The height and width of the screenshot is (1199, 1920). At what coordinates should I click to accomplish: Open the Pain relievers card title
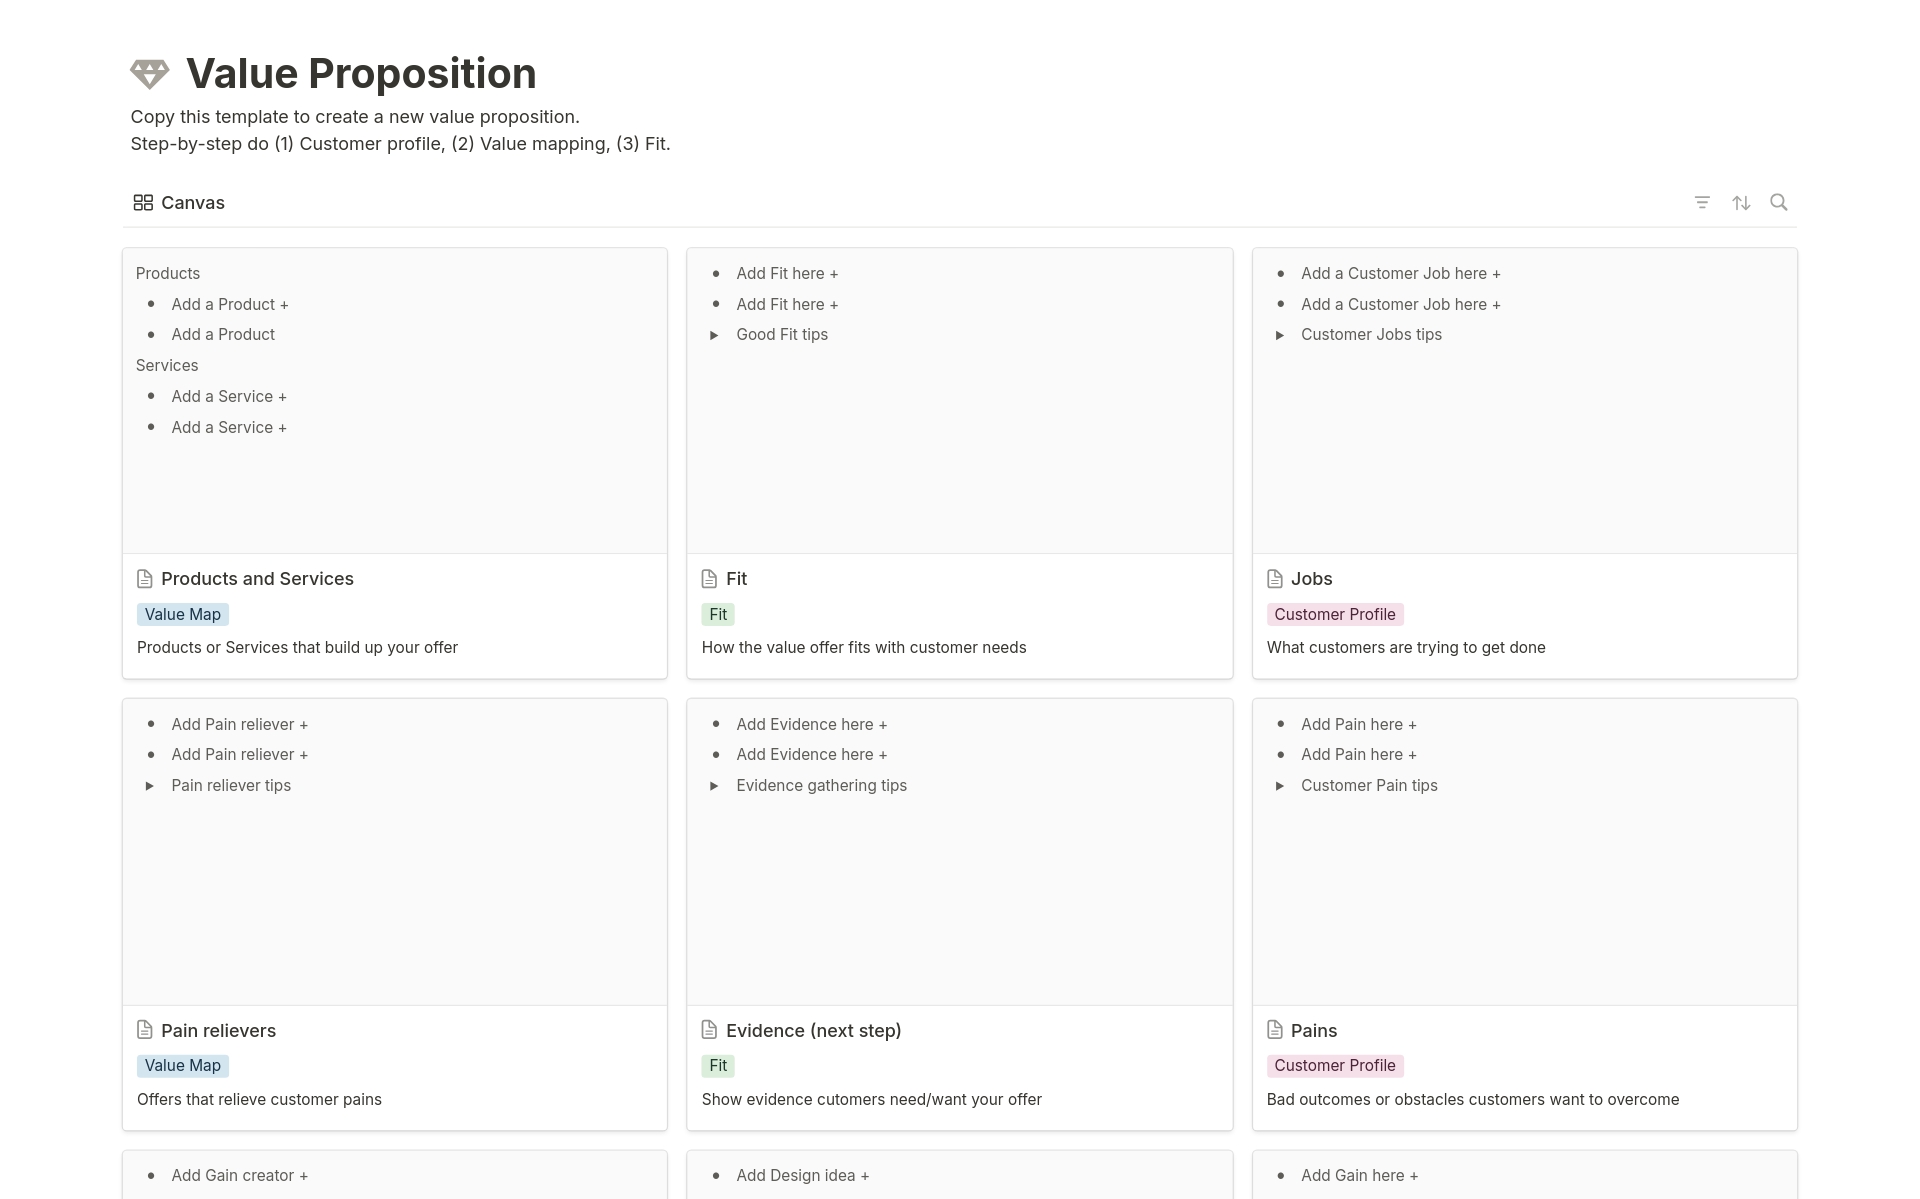(218, 1030)
